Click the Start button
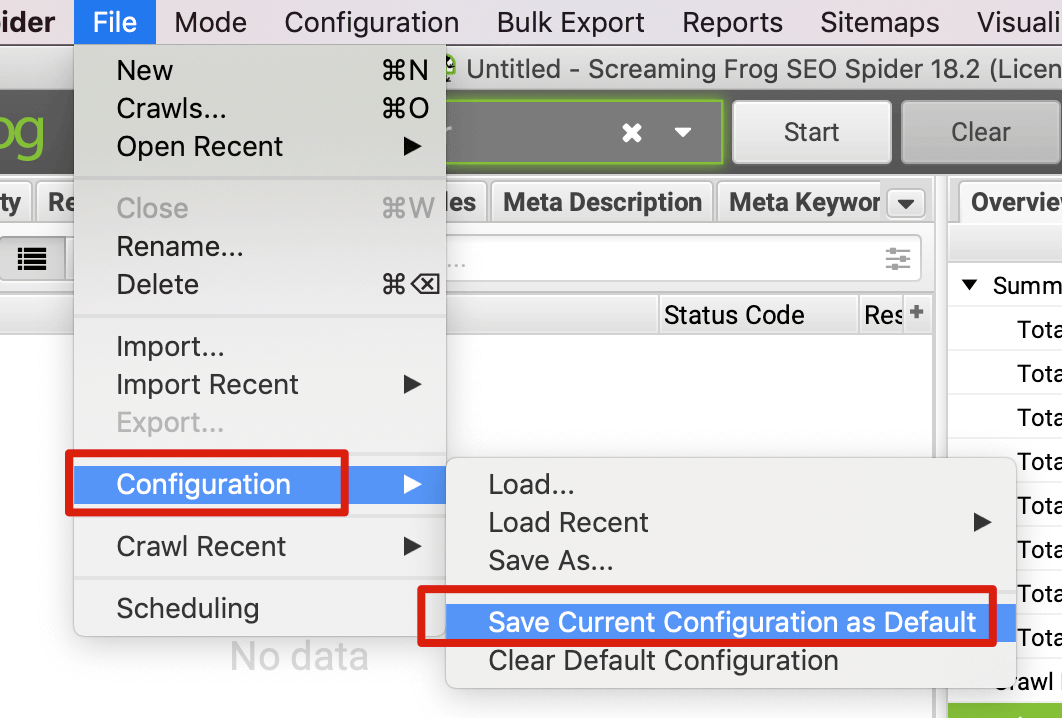Screen dimensions: 1062x718 (x=811, y=132)
